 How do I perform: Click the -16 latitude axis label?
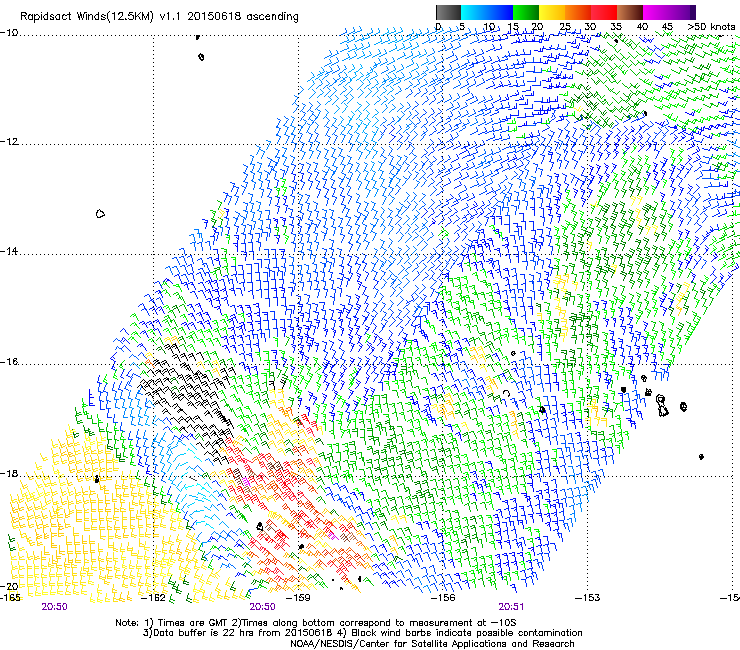click(9, 362)
